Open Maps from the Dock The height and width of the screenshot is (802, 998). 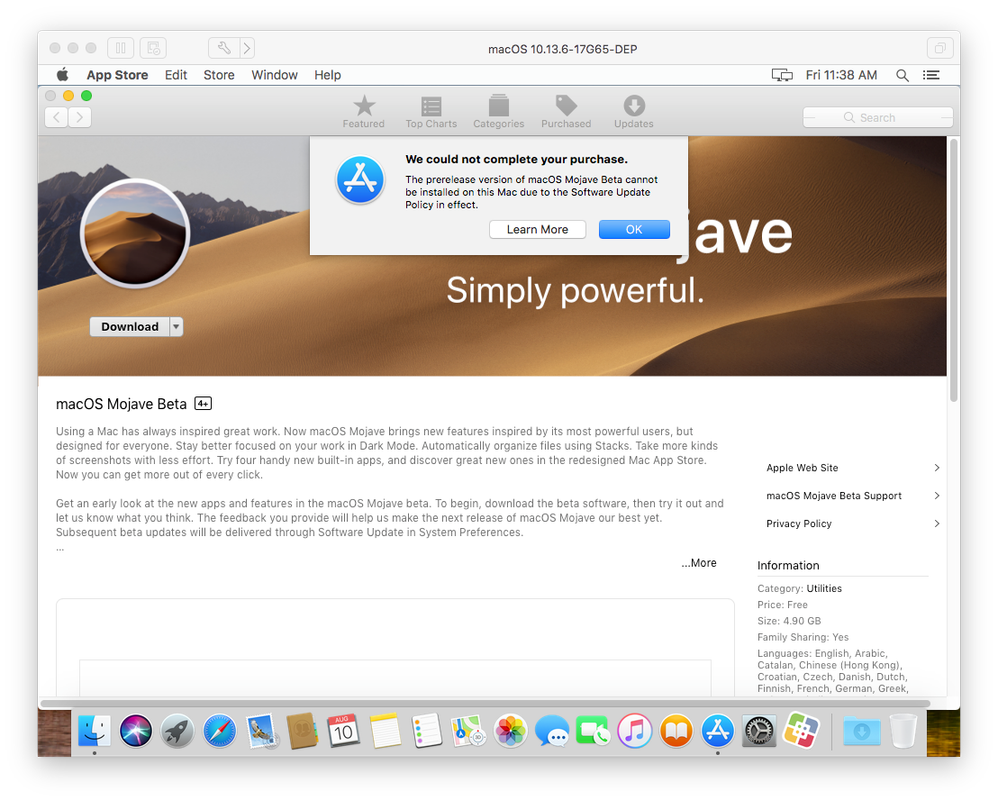(468, 730)
